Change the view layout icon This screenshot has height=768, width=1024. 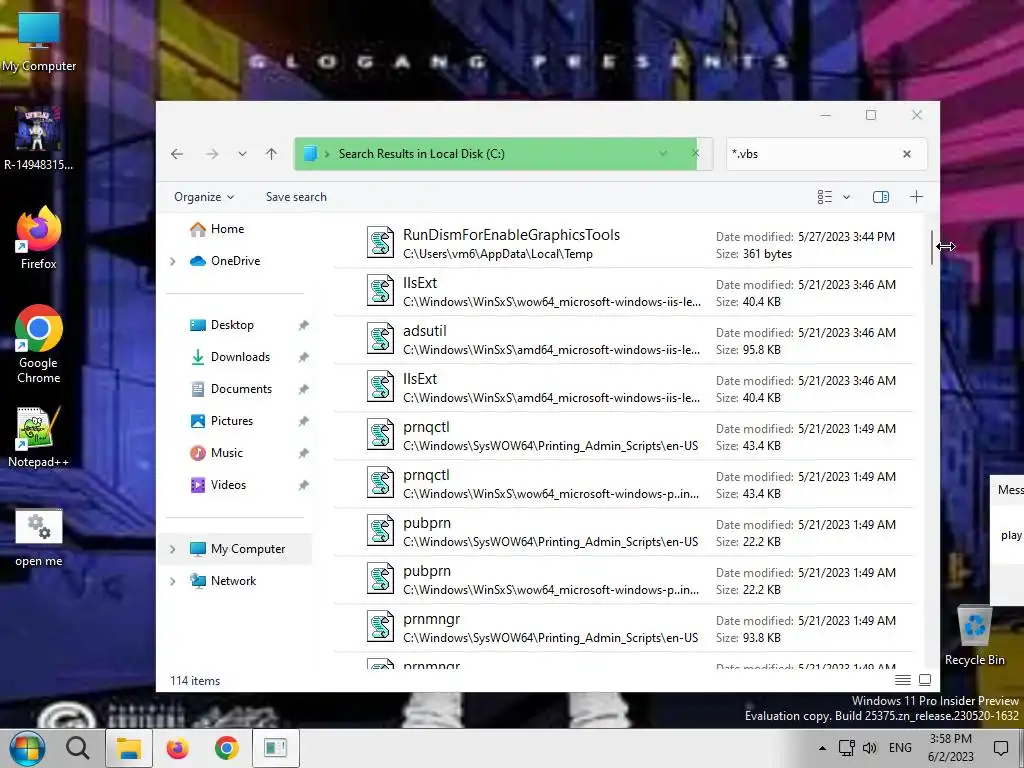tap(825, 197)
